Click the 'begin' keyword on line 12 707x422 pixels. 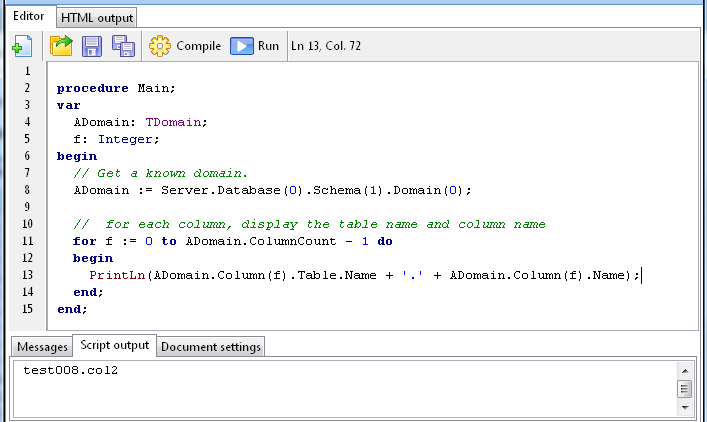(93, 258)
